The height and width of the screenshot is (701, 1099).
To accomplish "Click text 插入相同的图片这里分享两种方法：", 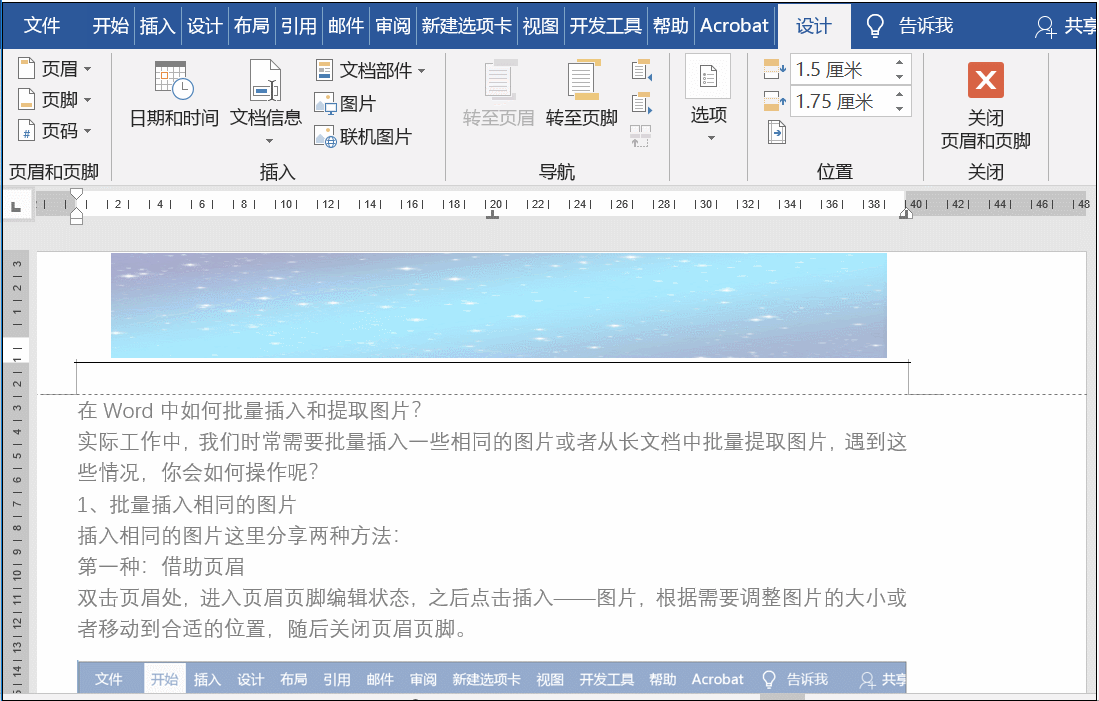I will 238,536.
